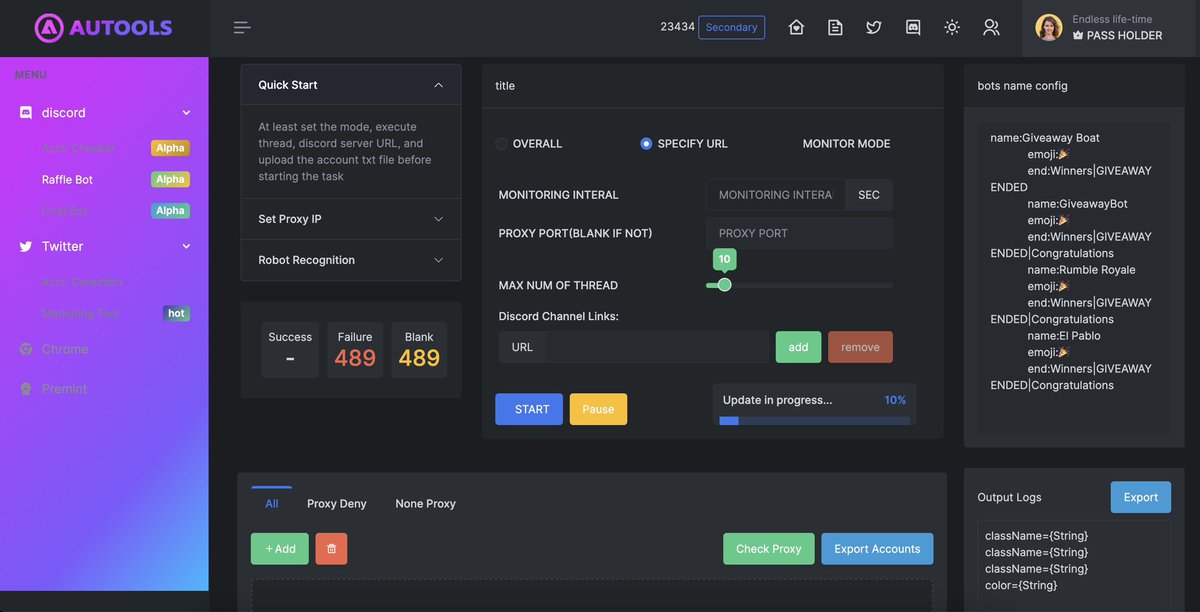Click the Chrome icon in sidebar
The image size is (1200, 612).
coord(26,349)
